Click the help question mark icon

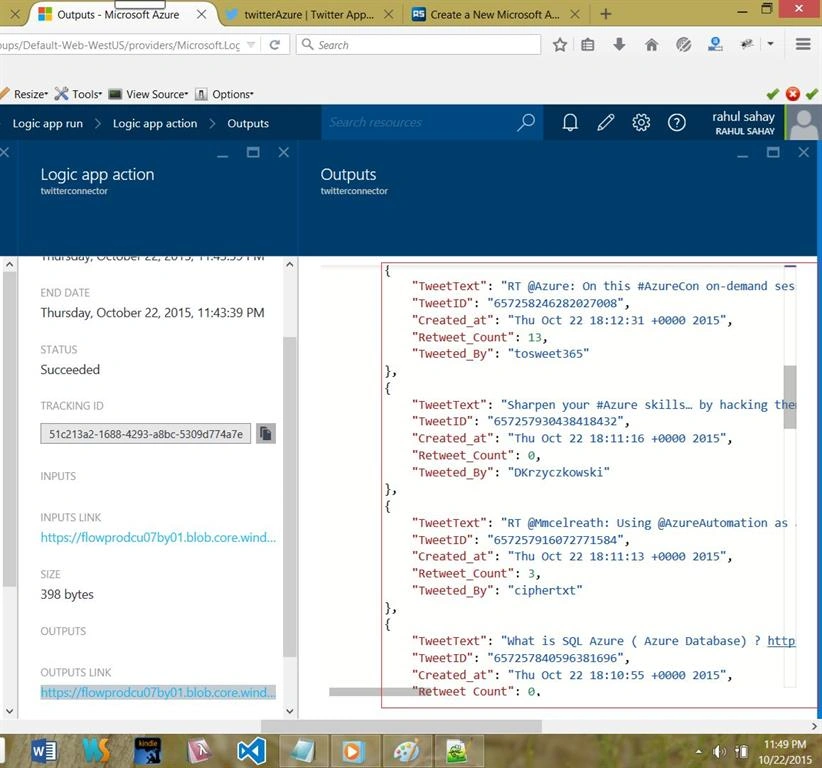coord(676,123)
